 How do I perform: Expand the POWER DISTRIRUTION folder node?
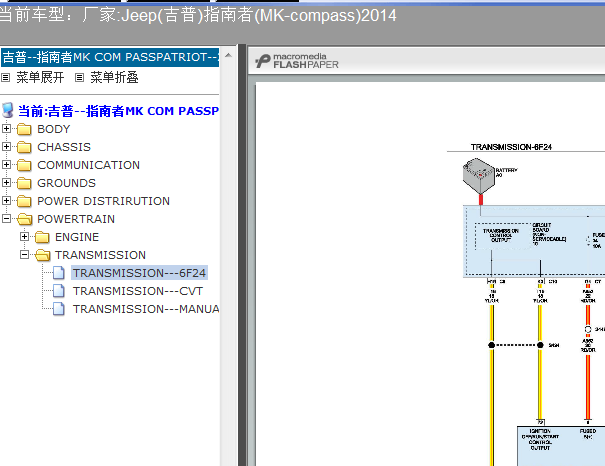coord(6,201)
